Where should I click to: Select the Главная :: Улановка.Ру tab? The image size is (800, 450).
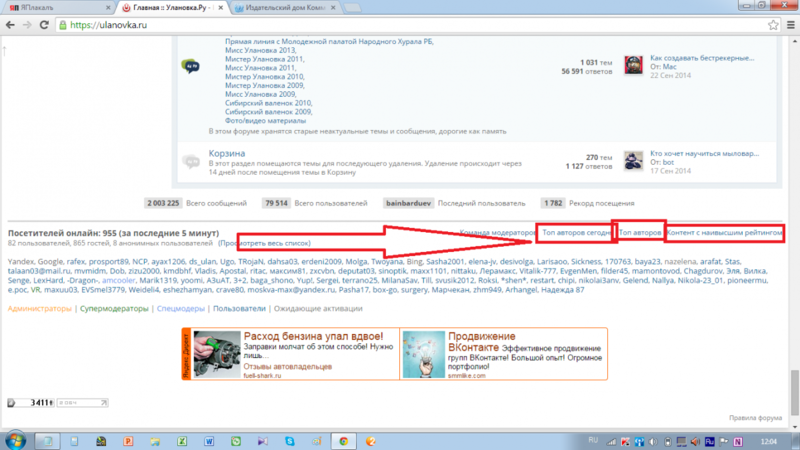171,8
